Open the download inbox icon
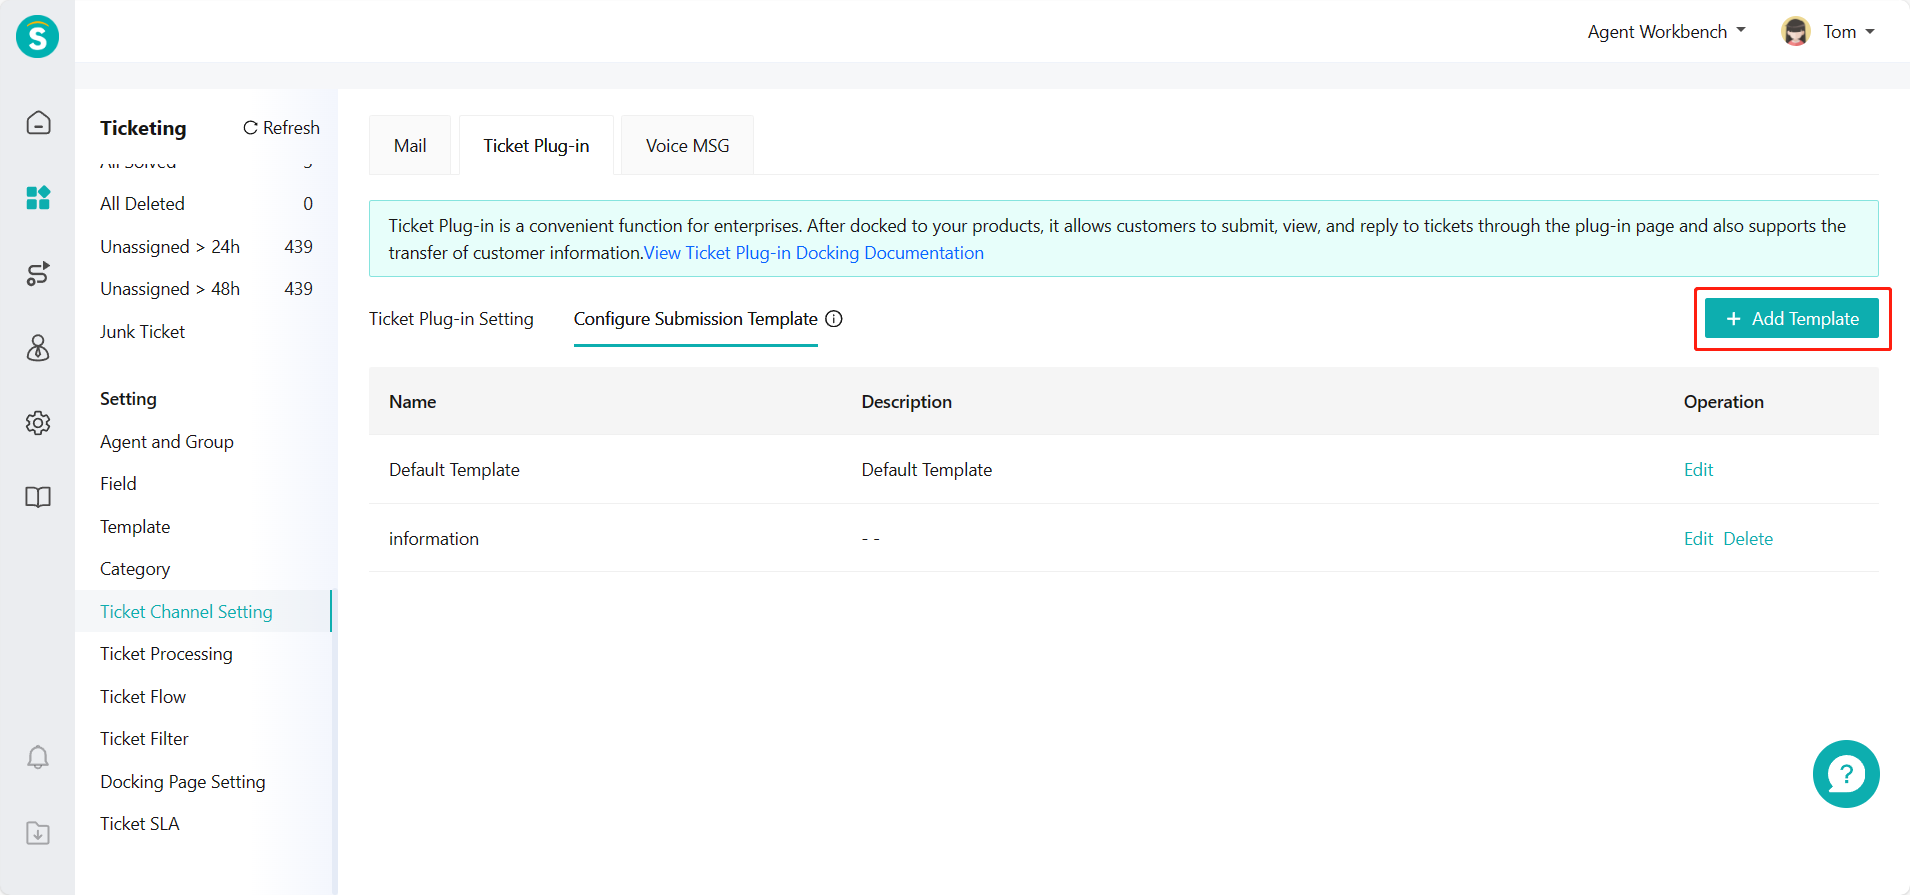Screen dimensions: 1910x895 [x=38, y=832]
